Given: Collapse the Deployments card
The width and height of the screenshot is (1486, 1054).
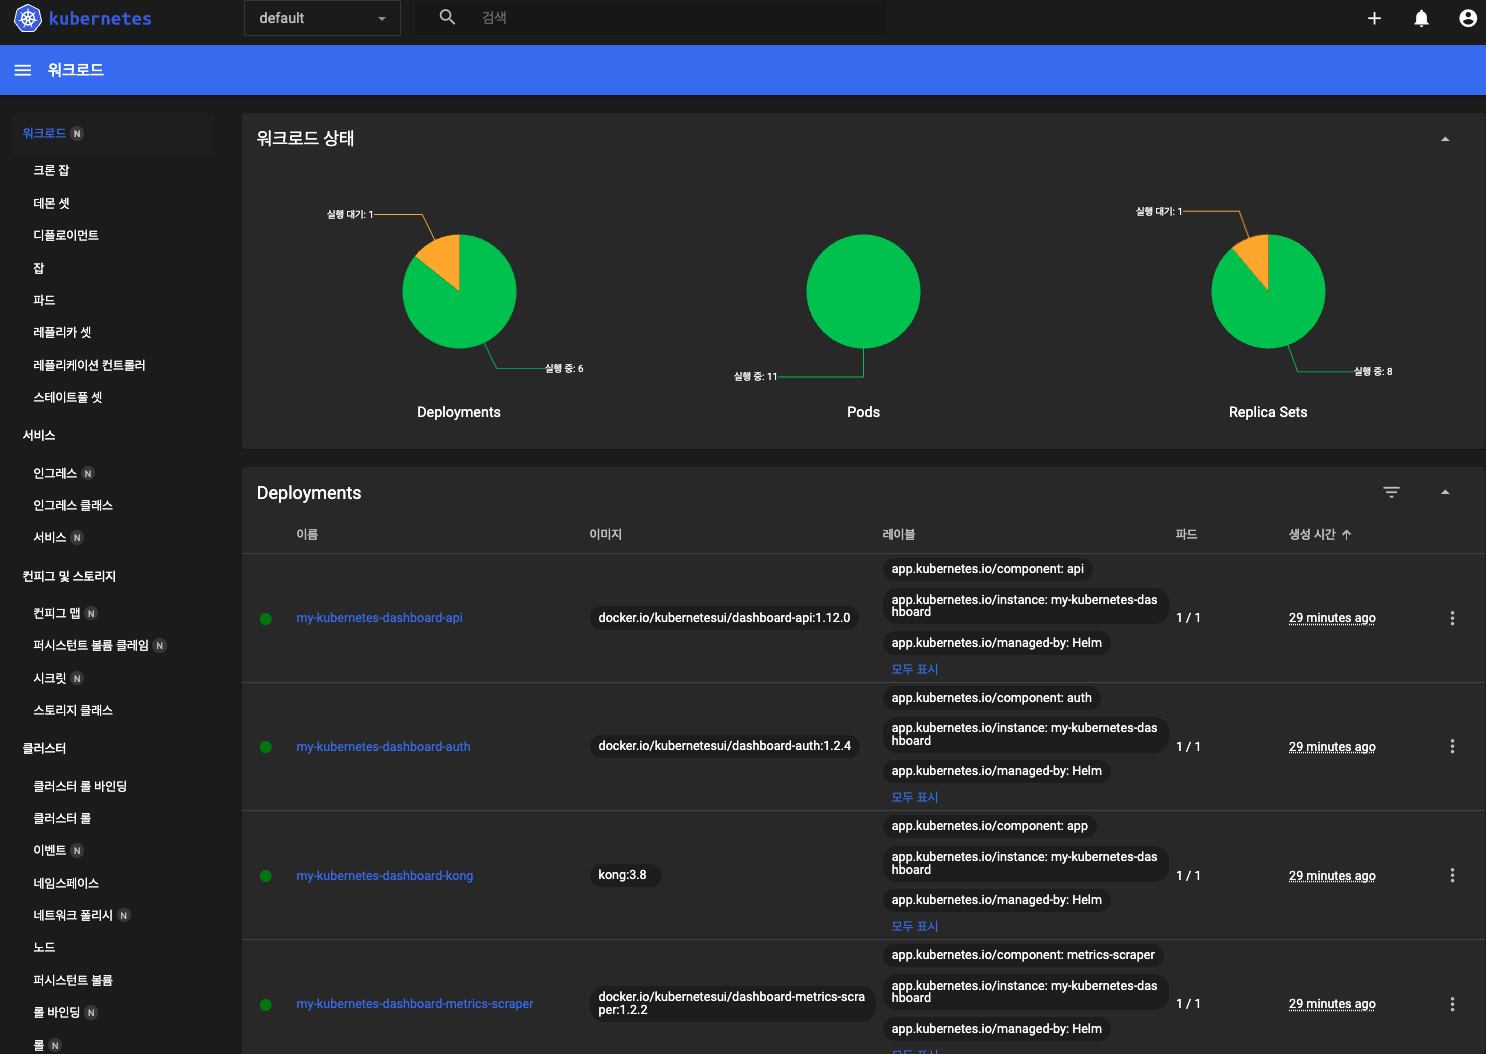Looking at the screenshot, I should pyautogui.click(x=1445, y=492).
